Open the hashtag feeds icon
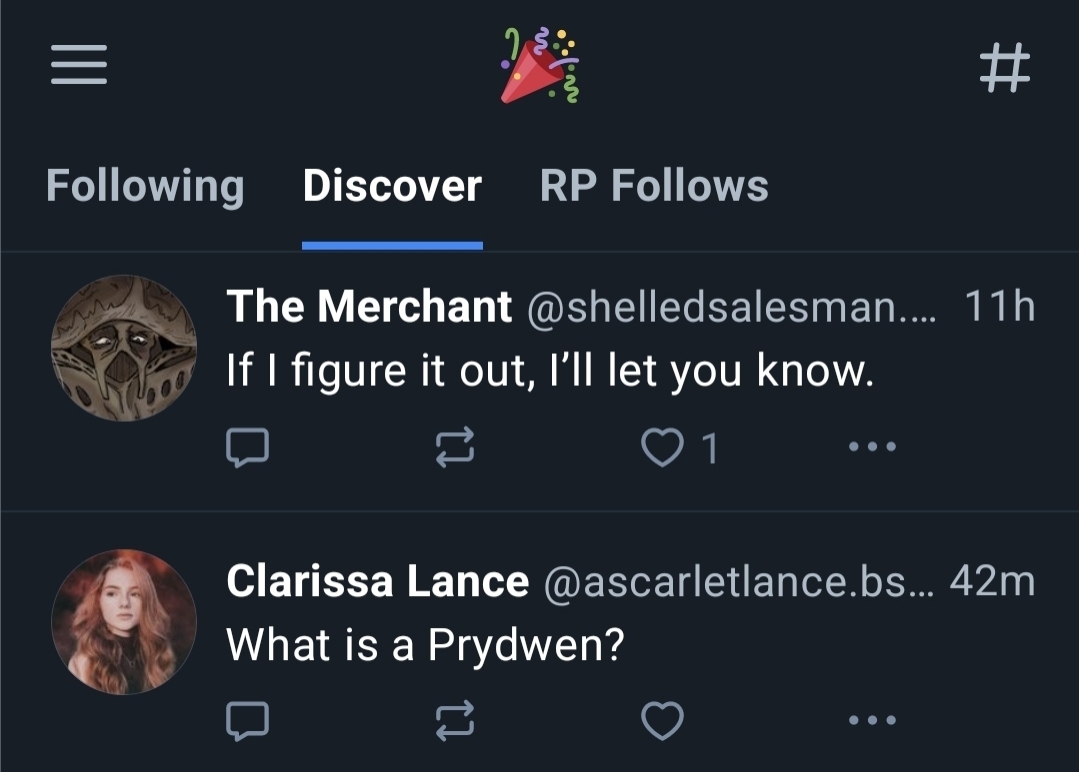Viewport: 1079px width, 772px height. point(1003,68)
